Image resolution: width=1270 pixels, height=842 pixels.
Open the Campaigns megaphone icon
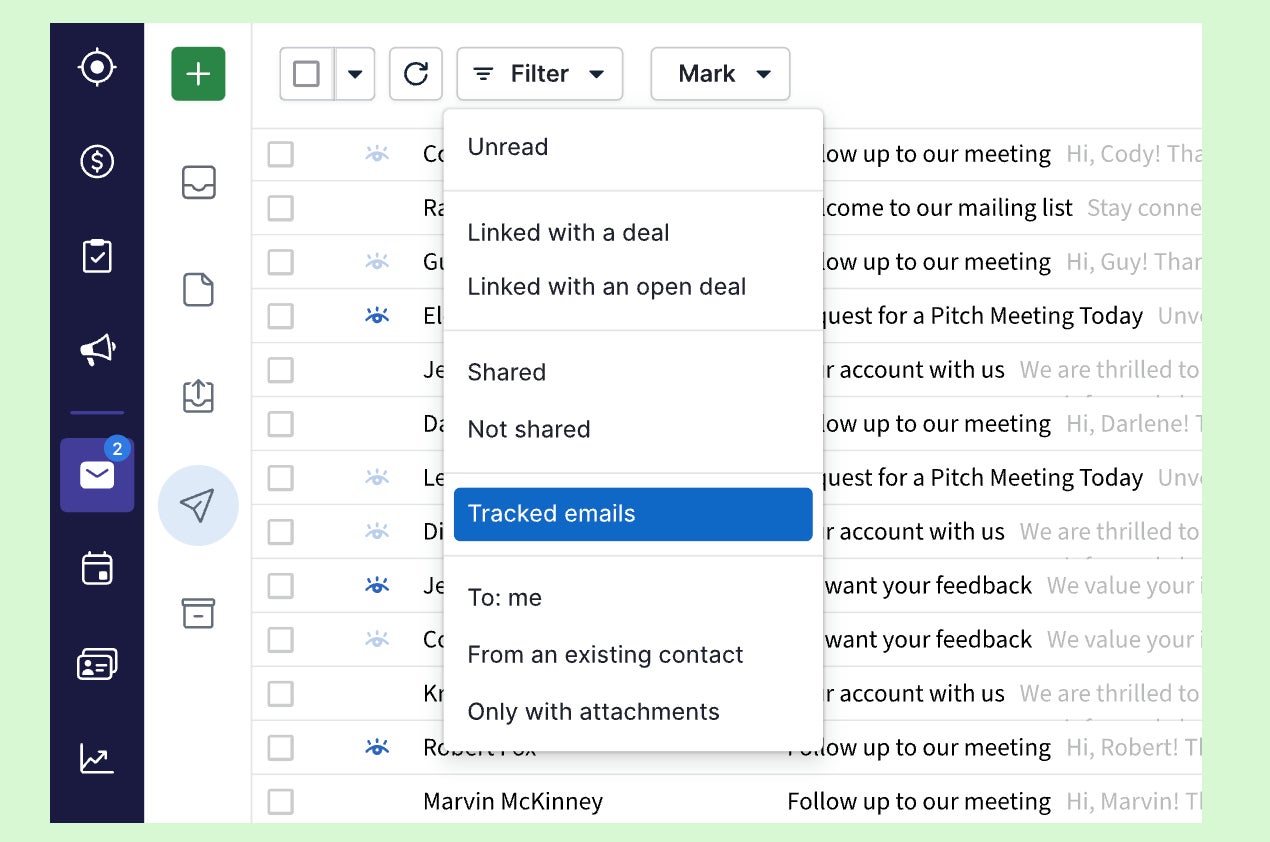[x=97, y=349]
